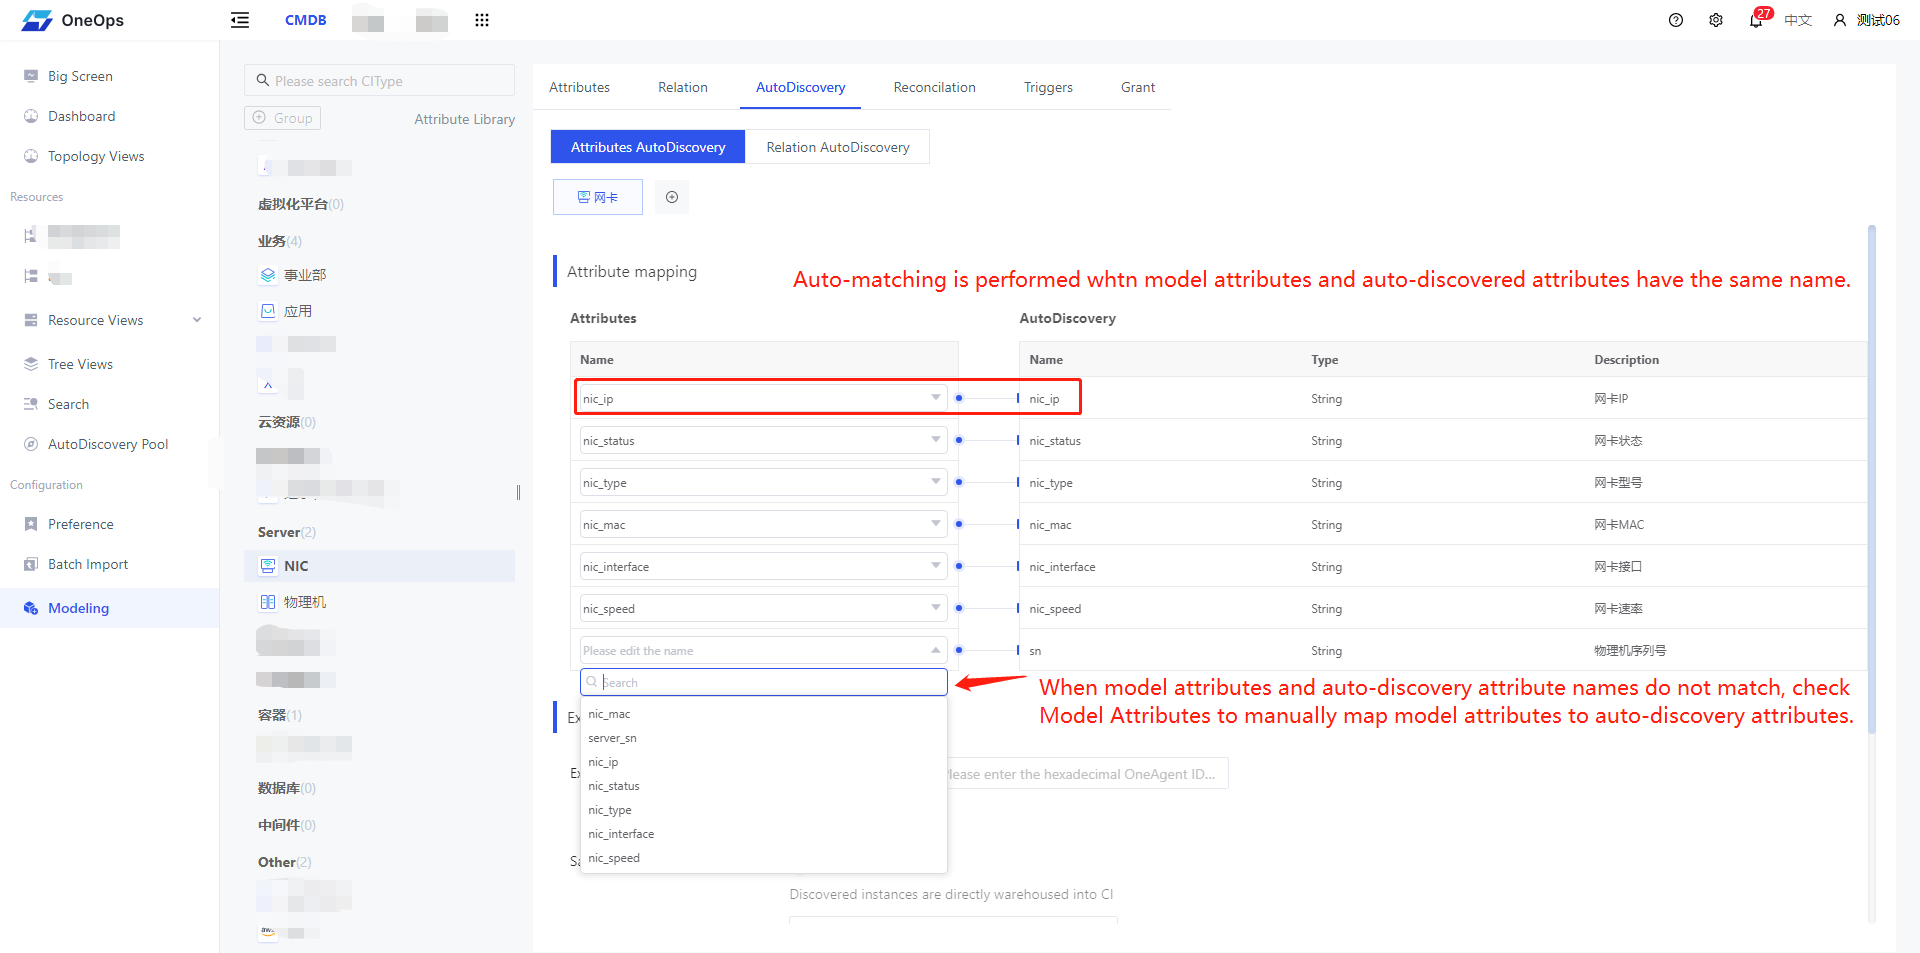Open the help question mark icon

pyautogui.click(x=1676, y=20)
